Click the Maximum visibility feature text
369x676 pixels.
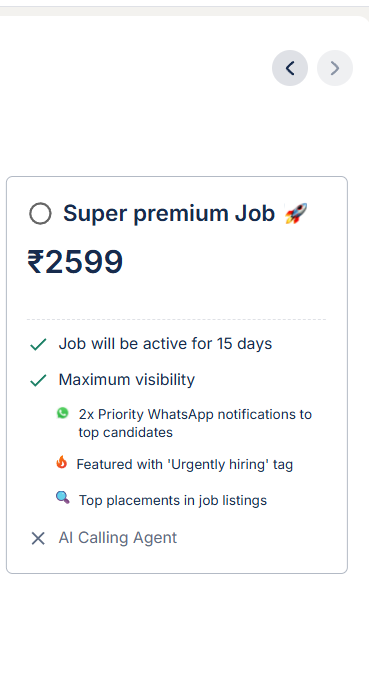click(x=127, y=379)
